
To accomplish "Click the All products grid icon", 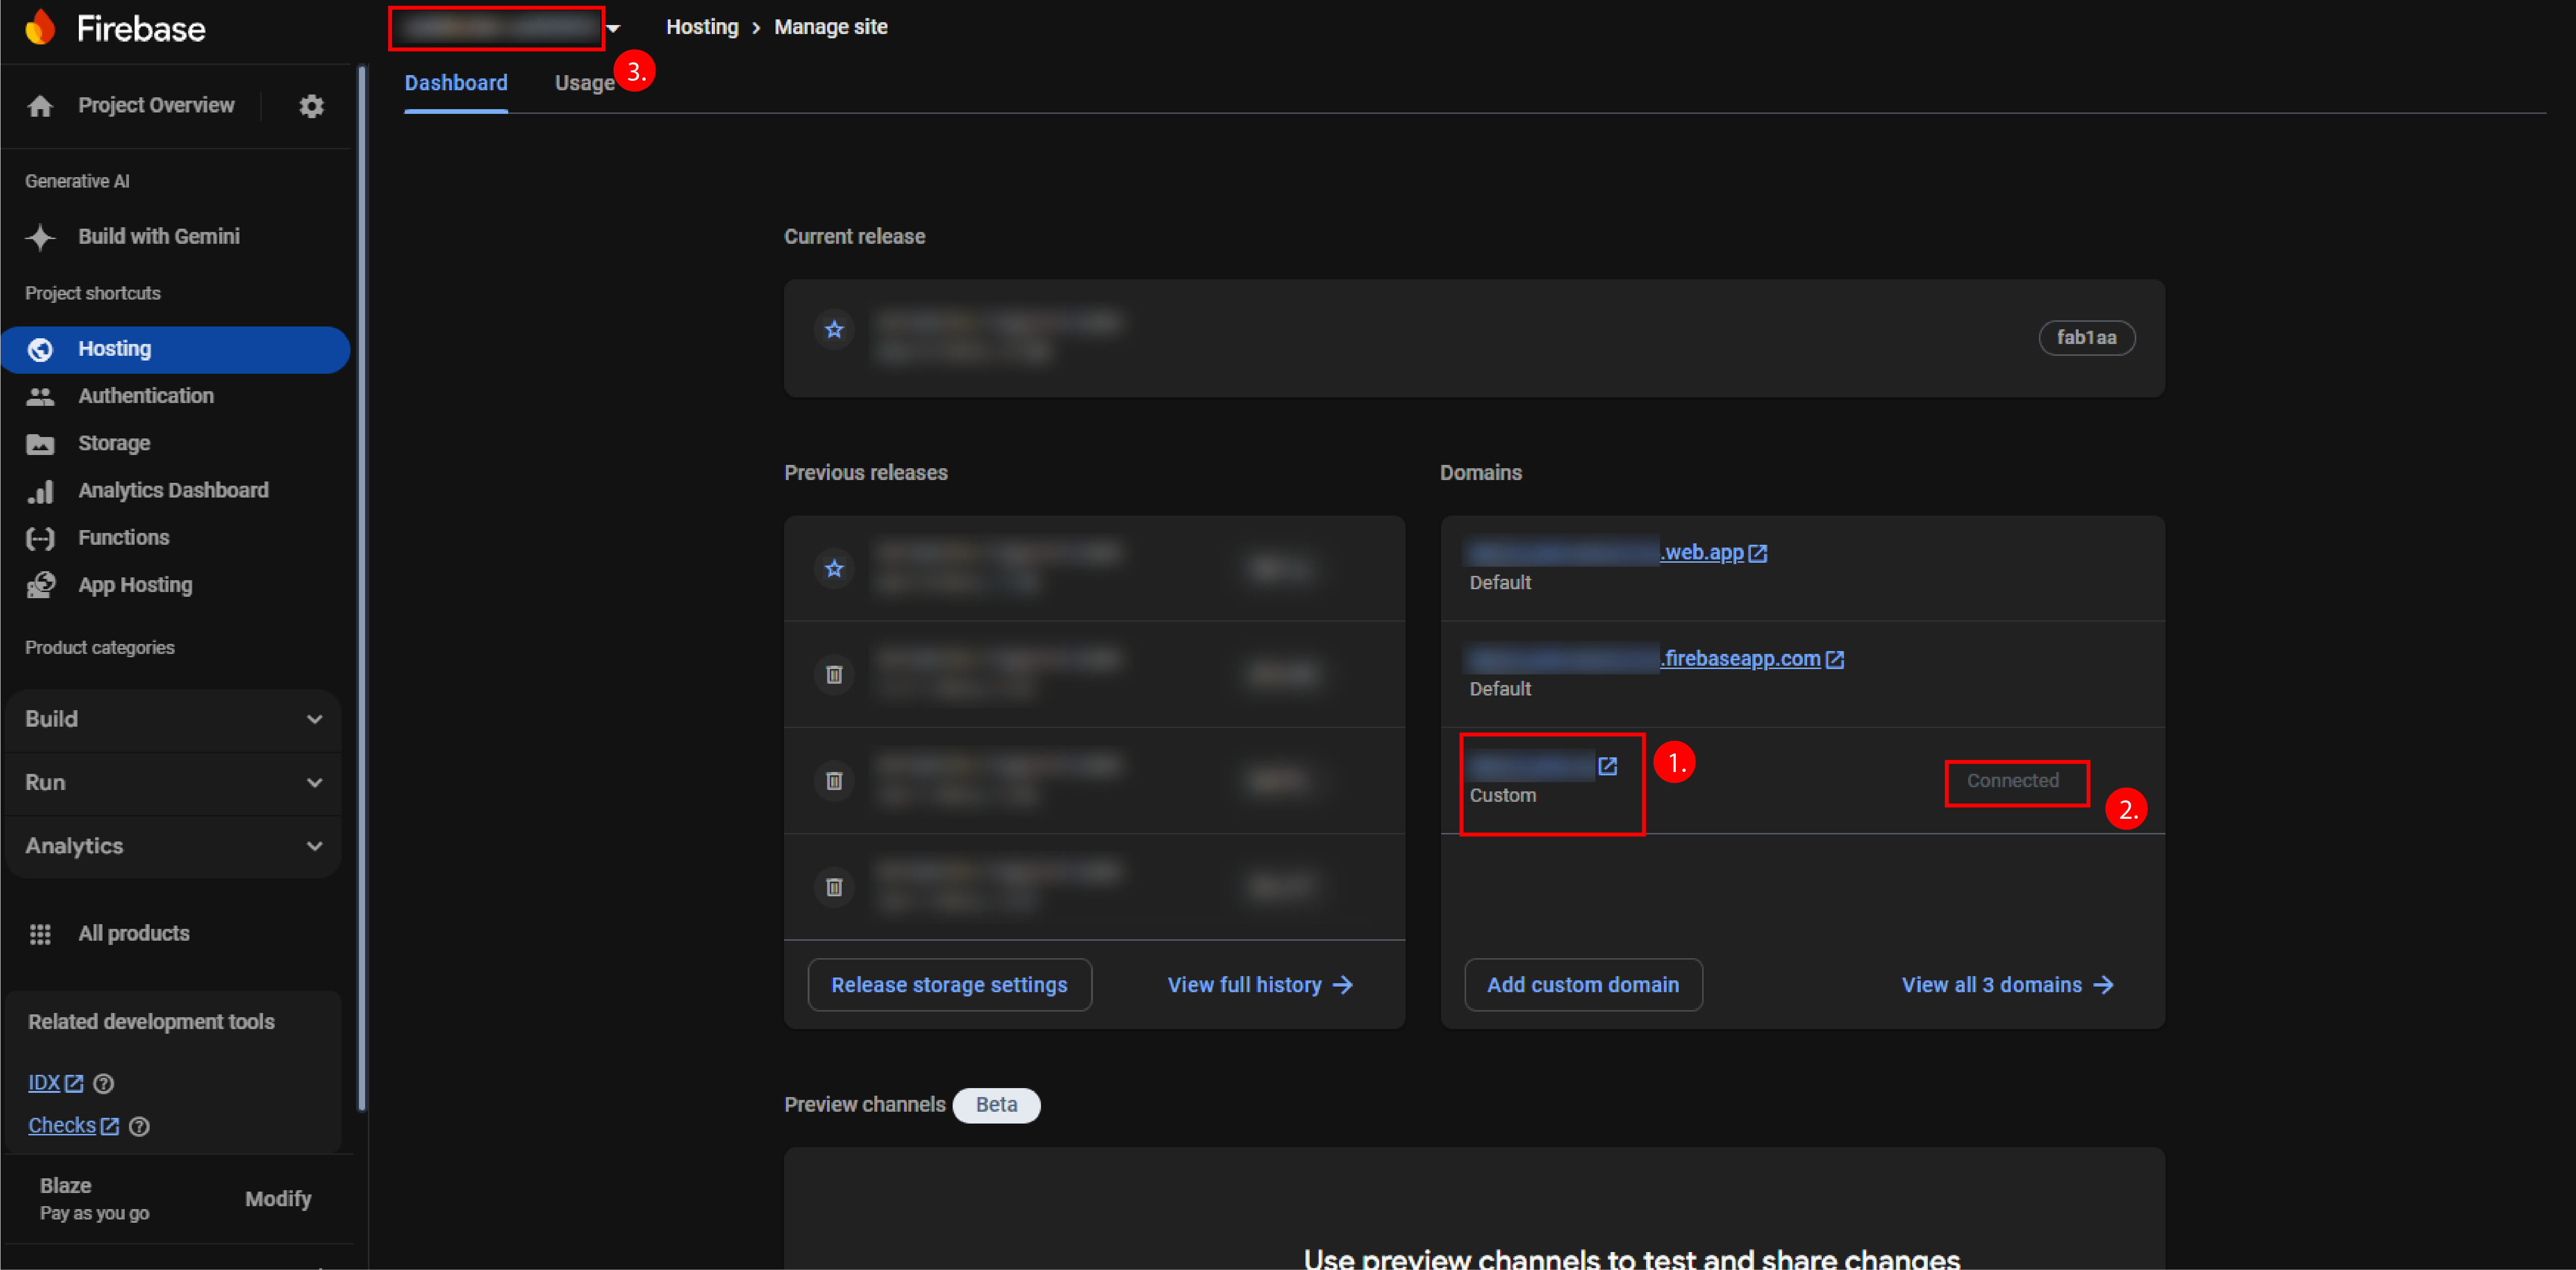I will (x=40, y=934).
